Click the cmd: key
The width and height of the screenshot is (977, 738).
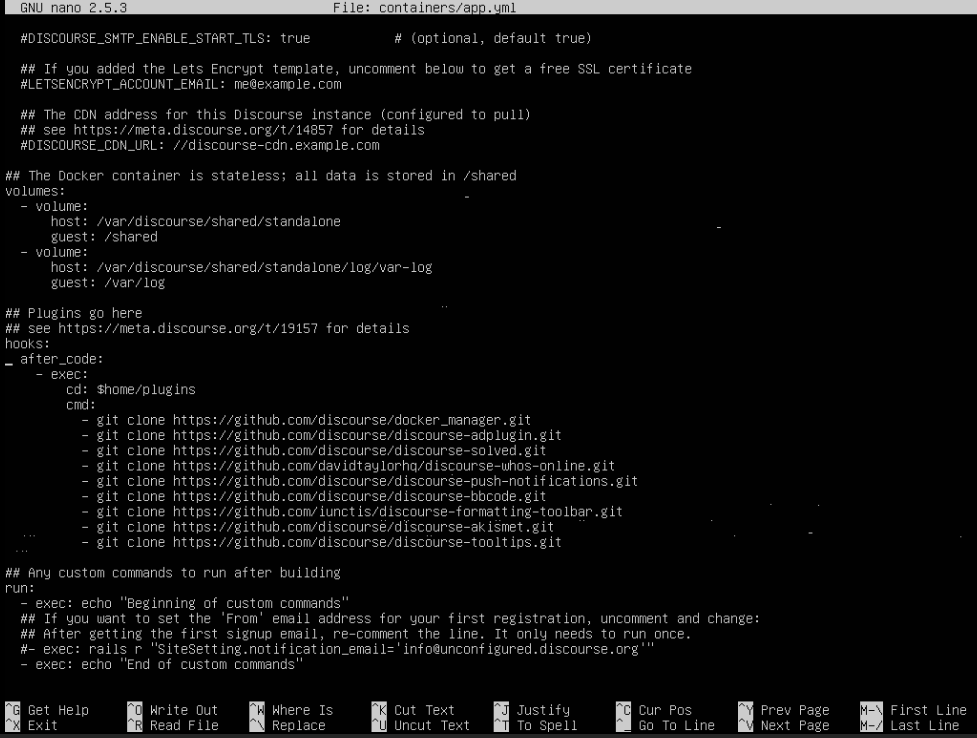[x=81, y=405]
